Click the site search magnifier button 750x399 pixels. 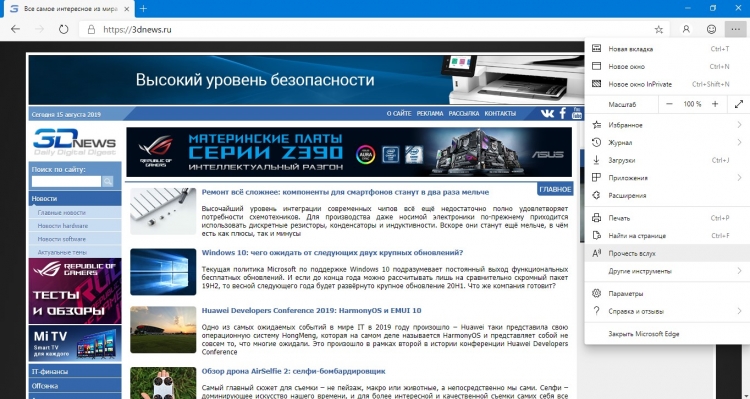pos(108,181)
